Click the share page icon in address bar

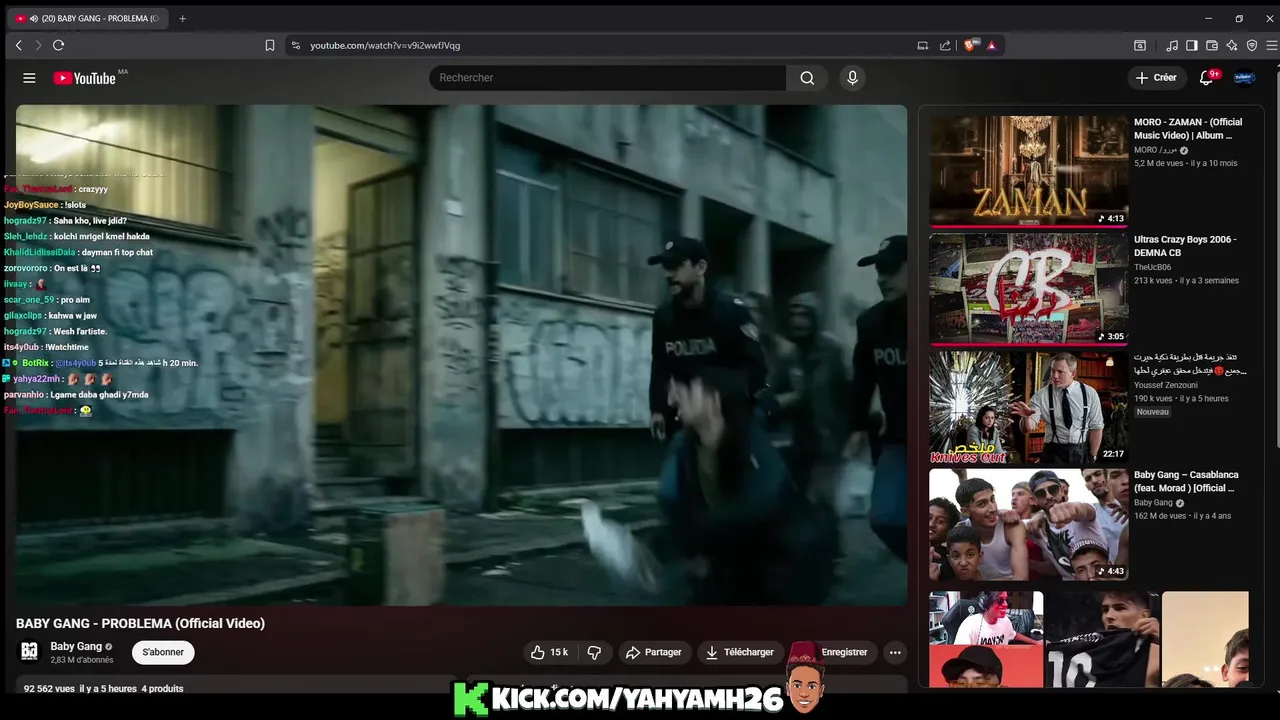tap(945, 45)
